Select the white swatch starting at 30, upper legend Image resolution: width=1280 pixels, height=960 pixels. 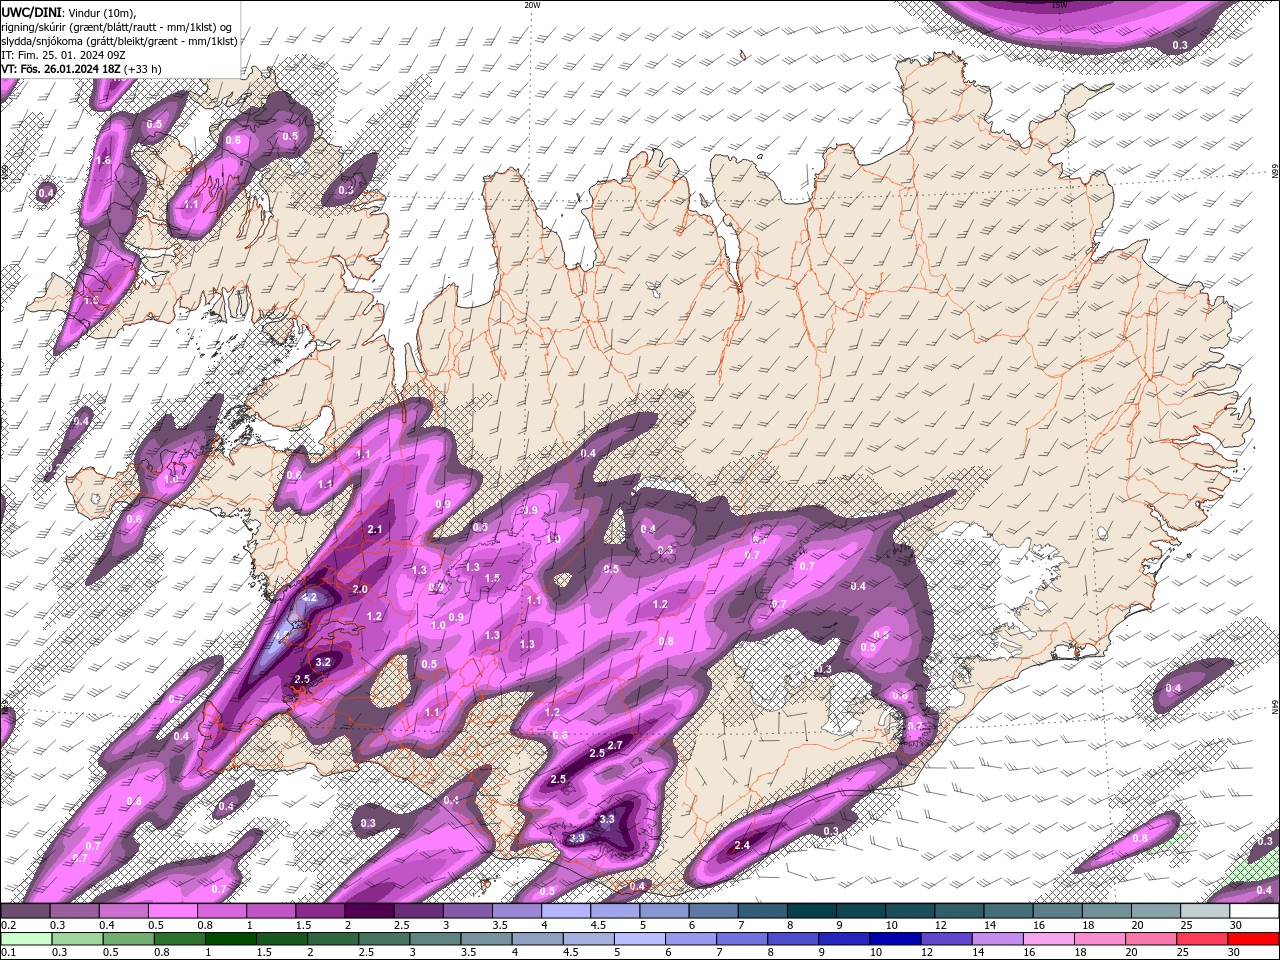click(x=1255, y=911)
